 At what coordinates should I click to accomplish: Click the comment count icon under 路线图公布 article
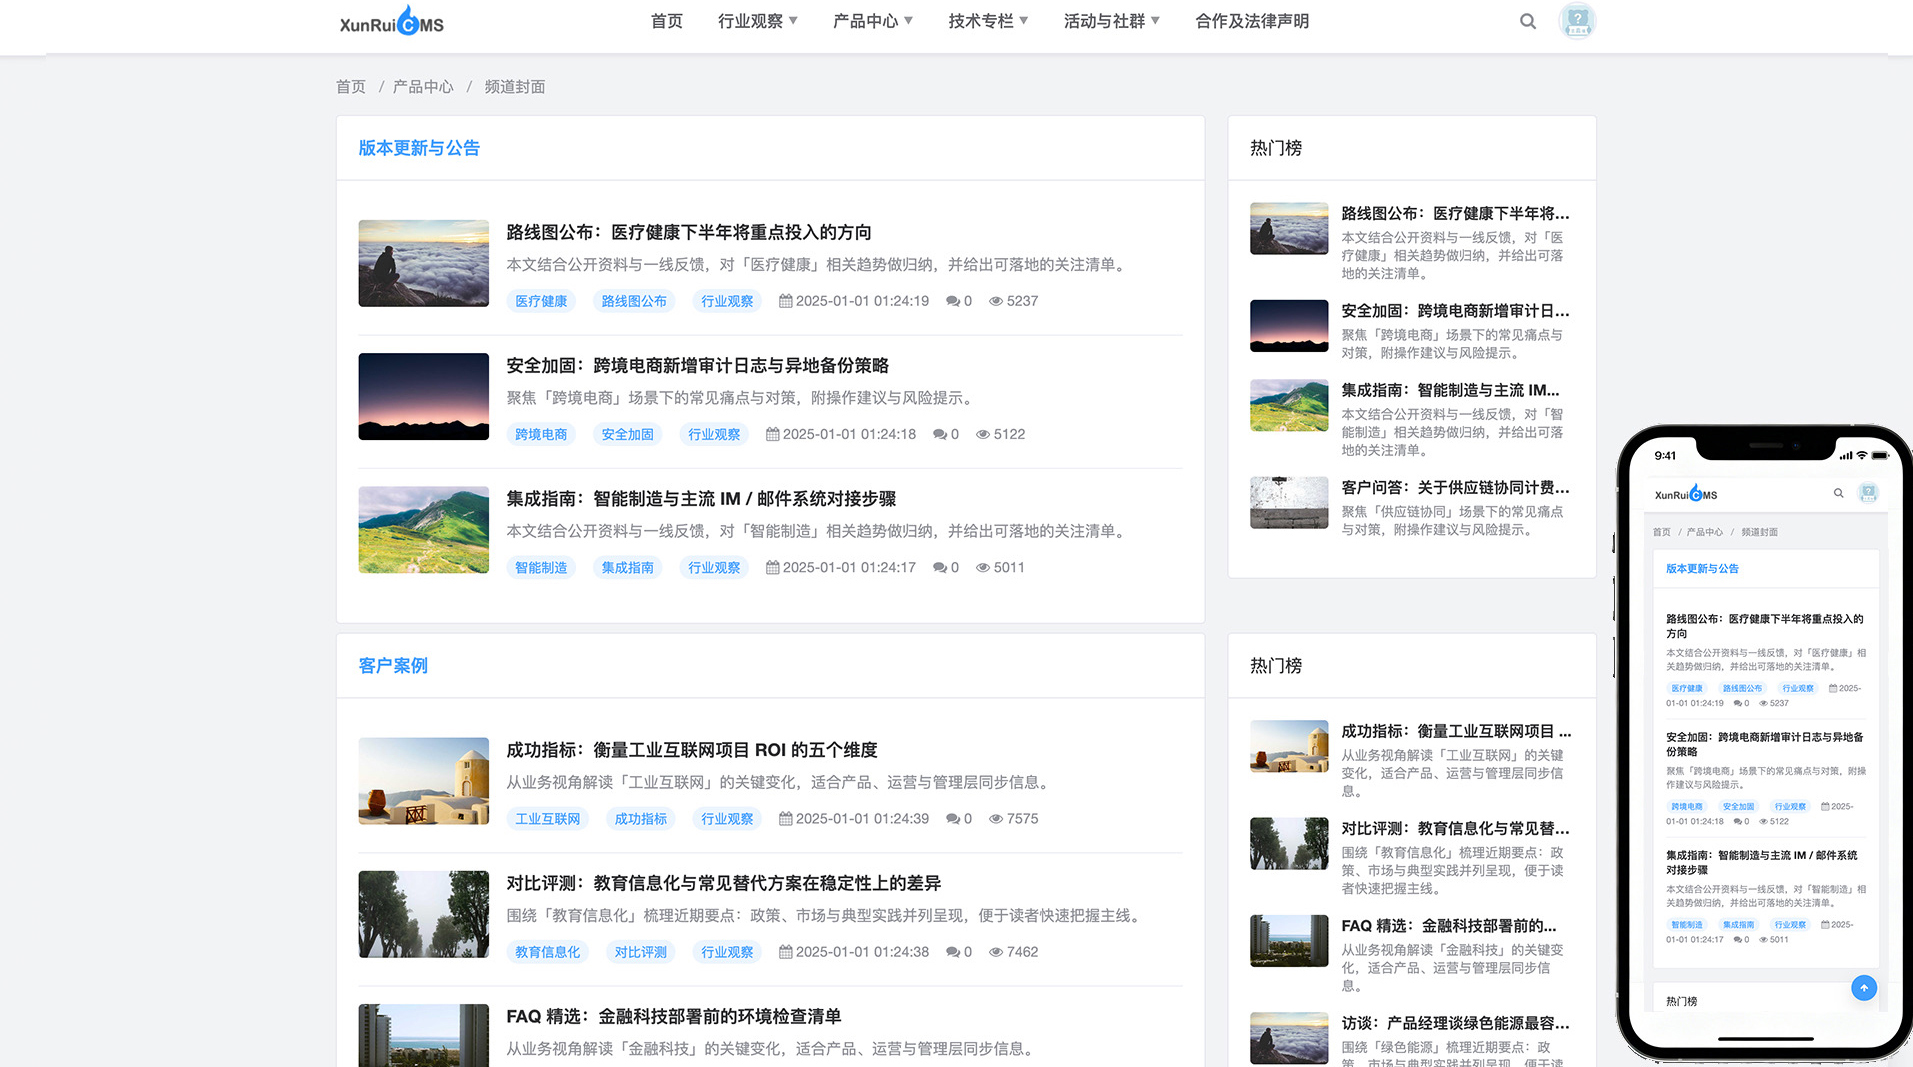pyautogui.click(x=952, y=301)
